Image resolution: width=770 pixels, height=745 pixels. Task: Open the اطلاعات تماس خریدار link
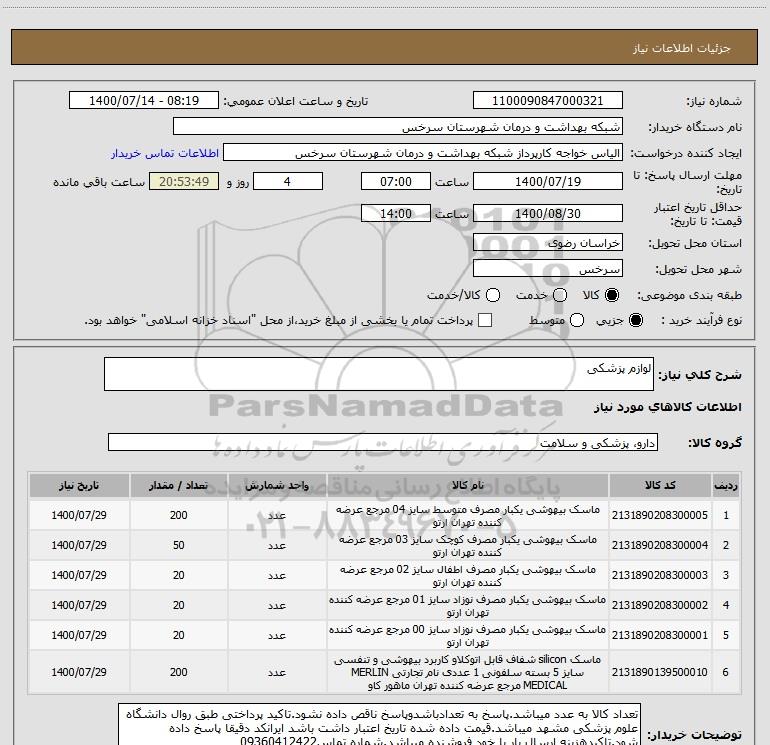[x=165, y=153]
